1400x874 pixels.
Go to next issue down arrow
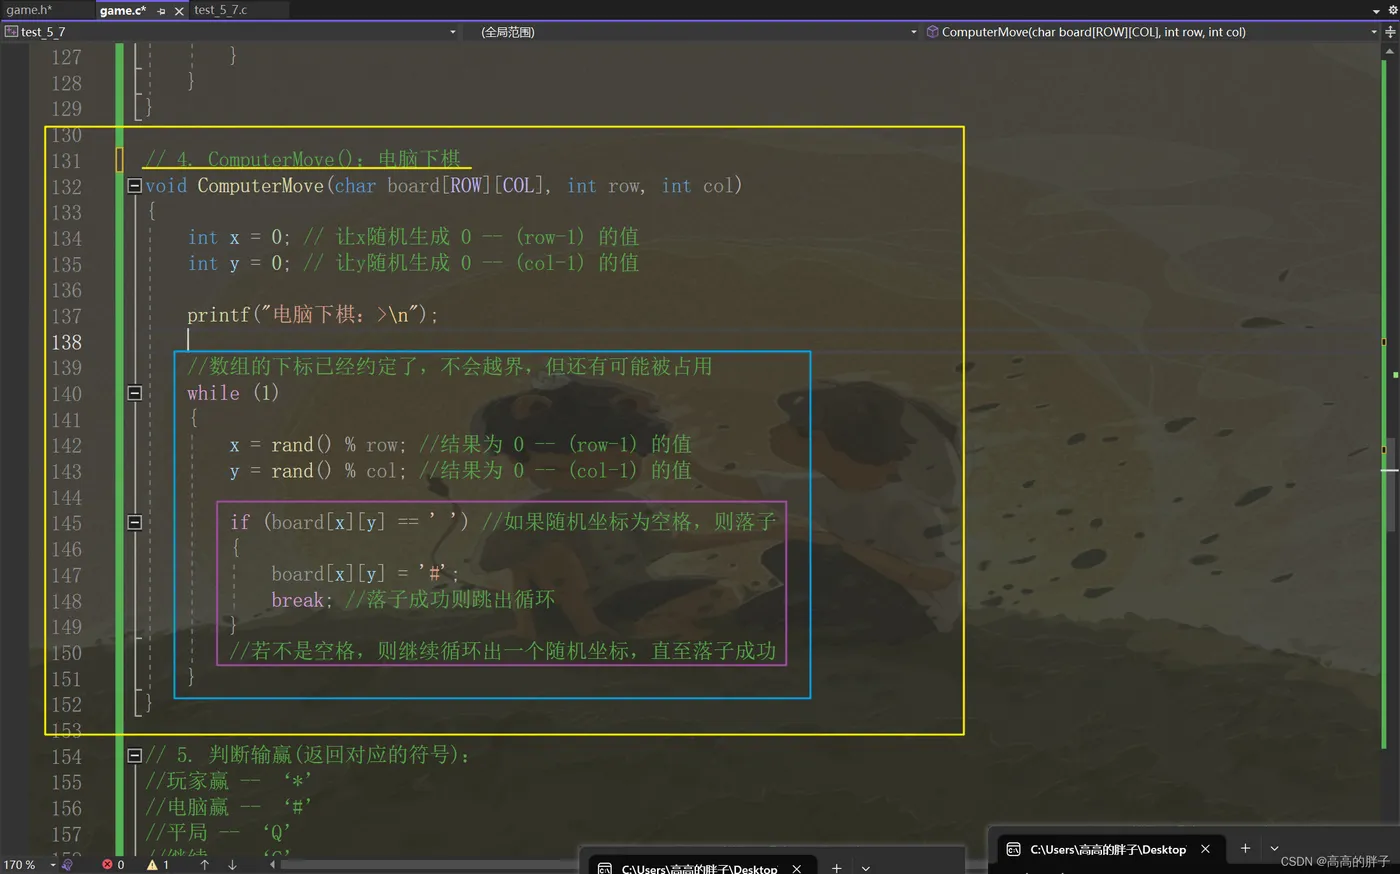(x=232, y=865)
